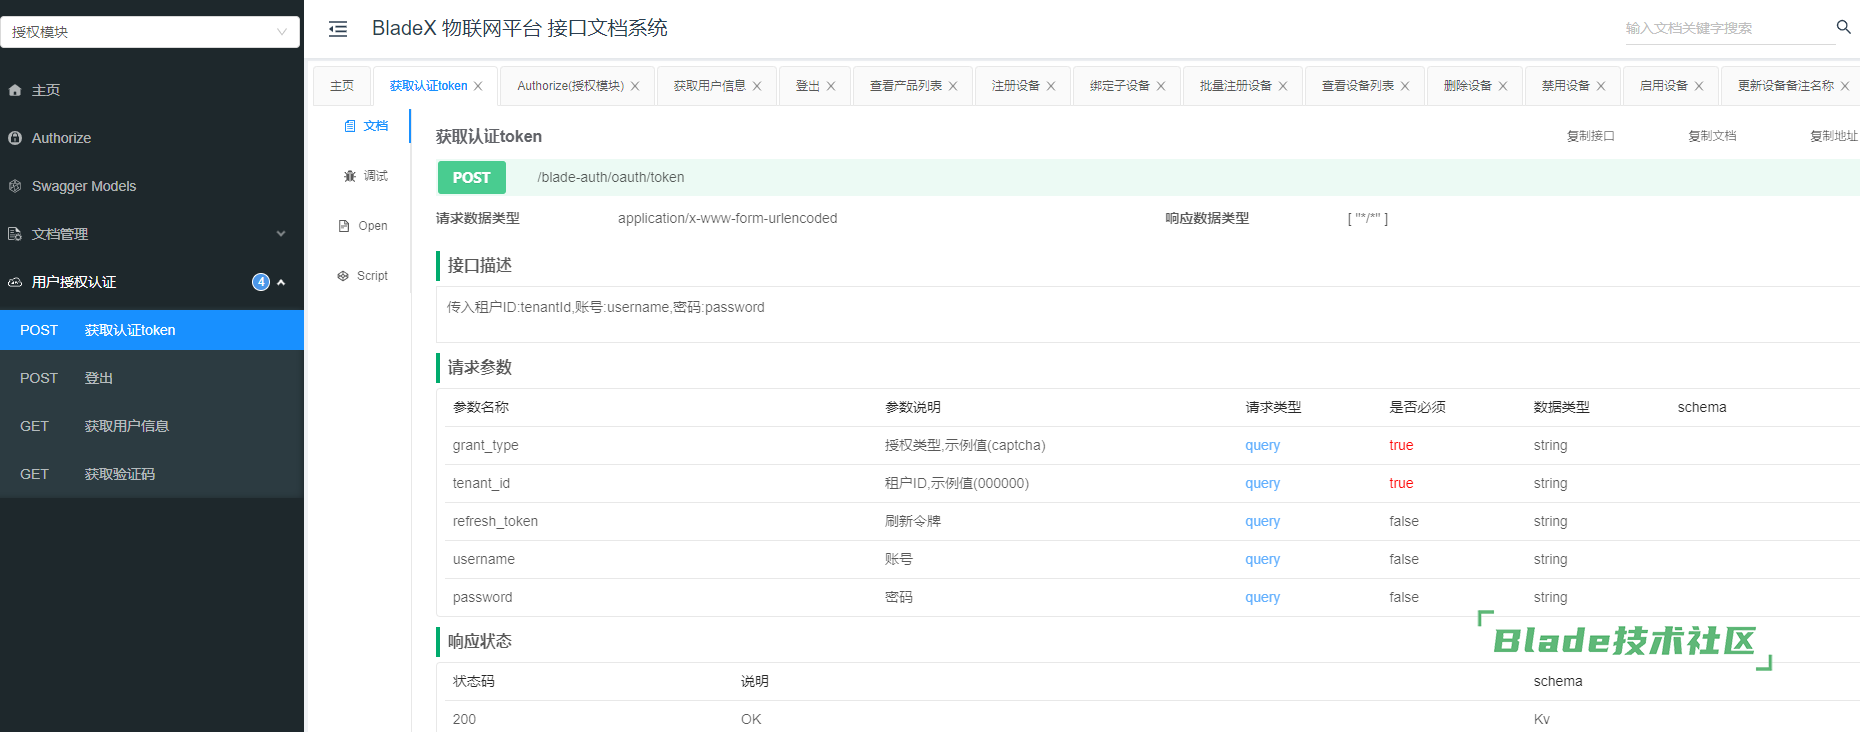Close the 查看产品列表 tab

[953, 86]
